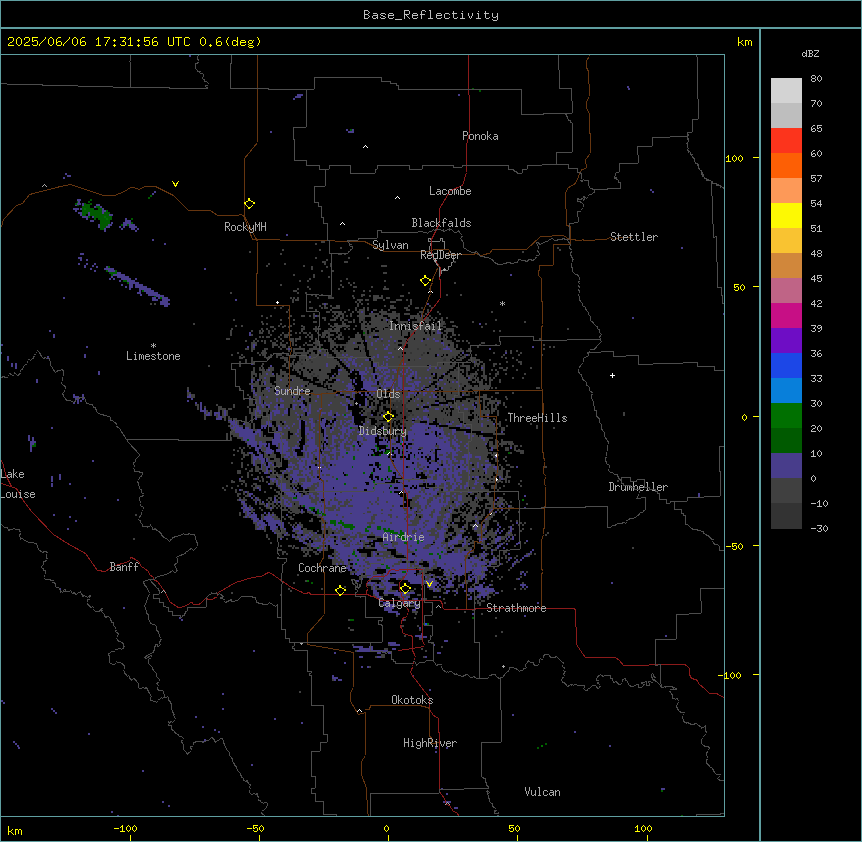The height and width of the screenshot is (842, 862).
Task: Select the orange 60–57 dBZ swatch
Action: tap(786, 165)
